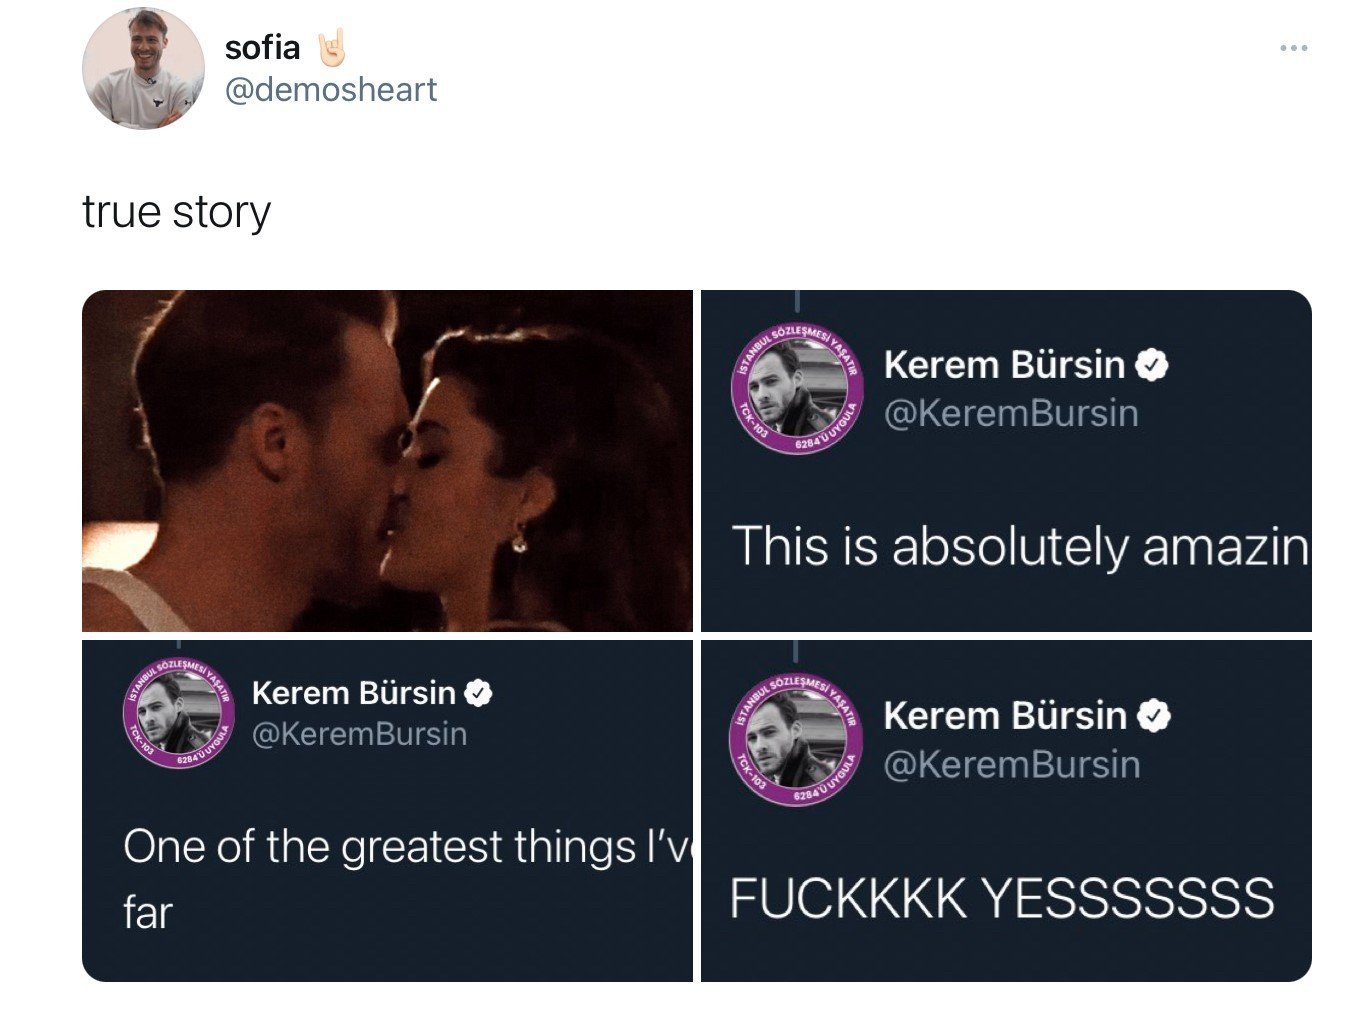Viewport: 1354px width, 1029px height.
Task: Open the kissing couple photo
Action: [x=387, y=460]
